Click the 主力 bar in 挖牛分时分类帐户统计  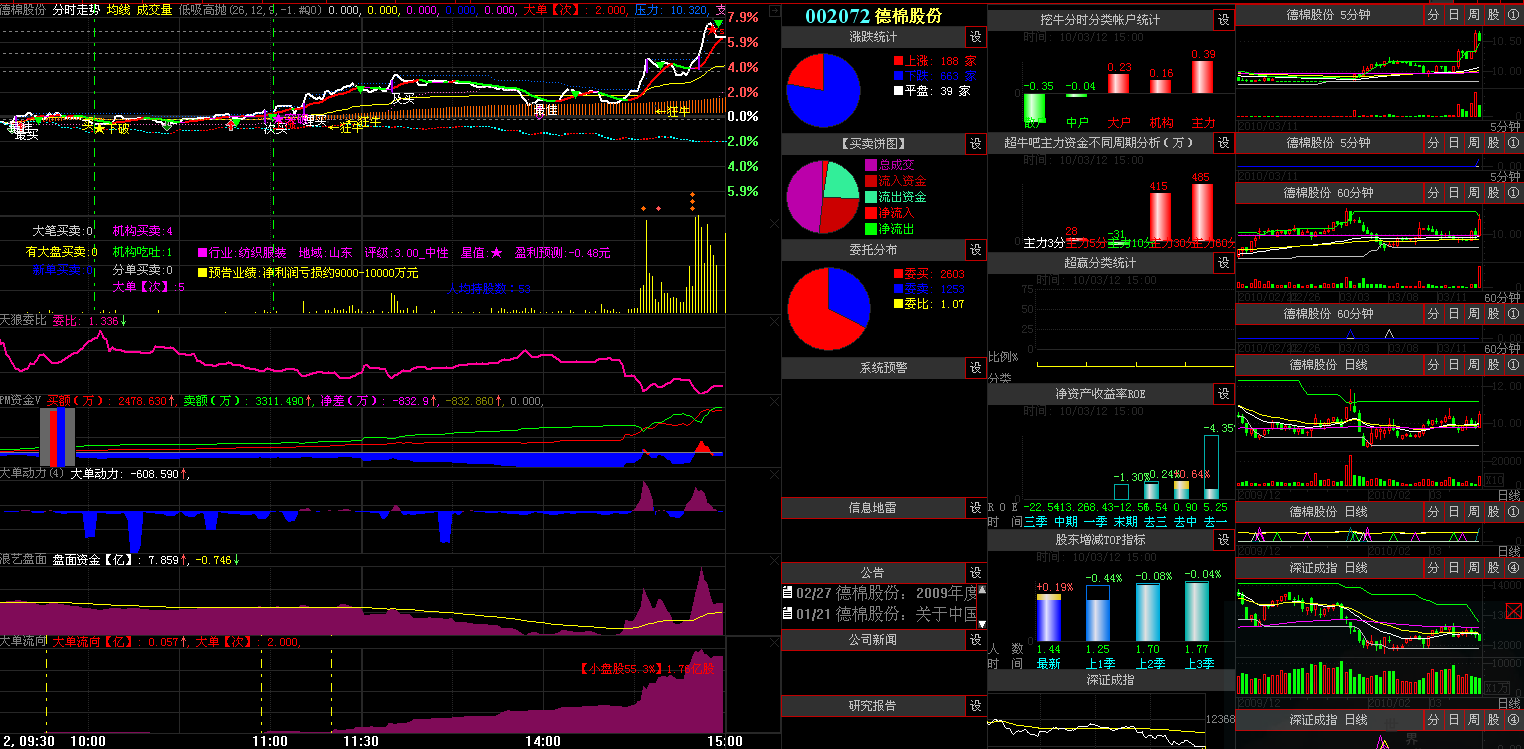(x=1204, y=77)
